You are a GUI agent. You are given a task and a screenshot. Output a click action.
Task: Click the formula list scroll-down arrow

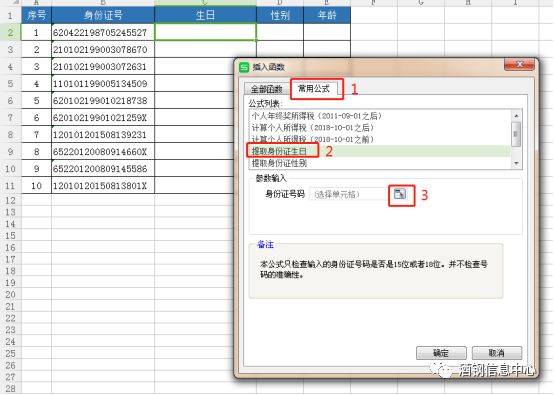[x=516, y=163]
